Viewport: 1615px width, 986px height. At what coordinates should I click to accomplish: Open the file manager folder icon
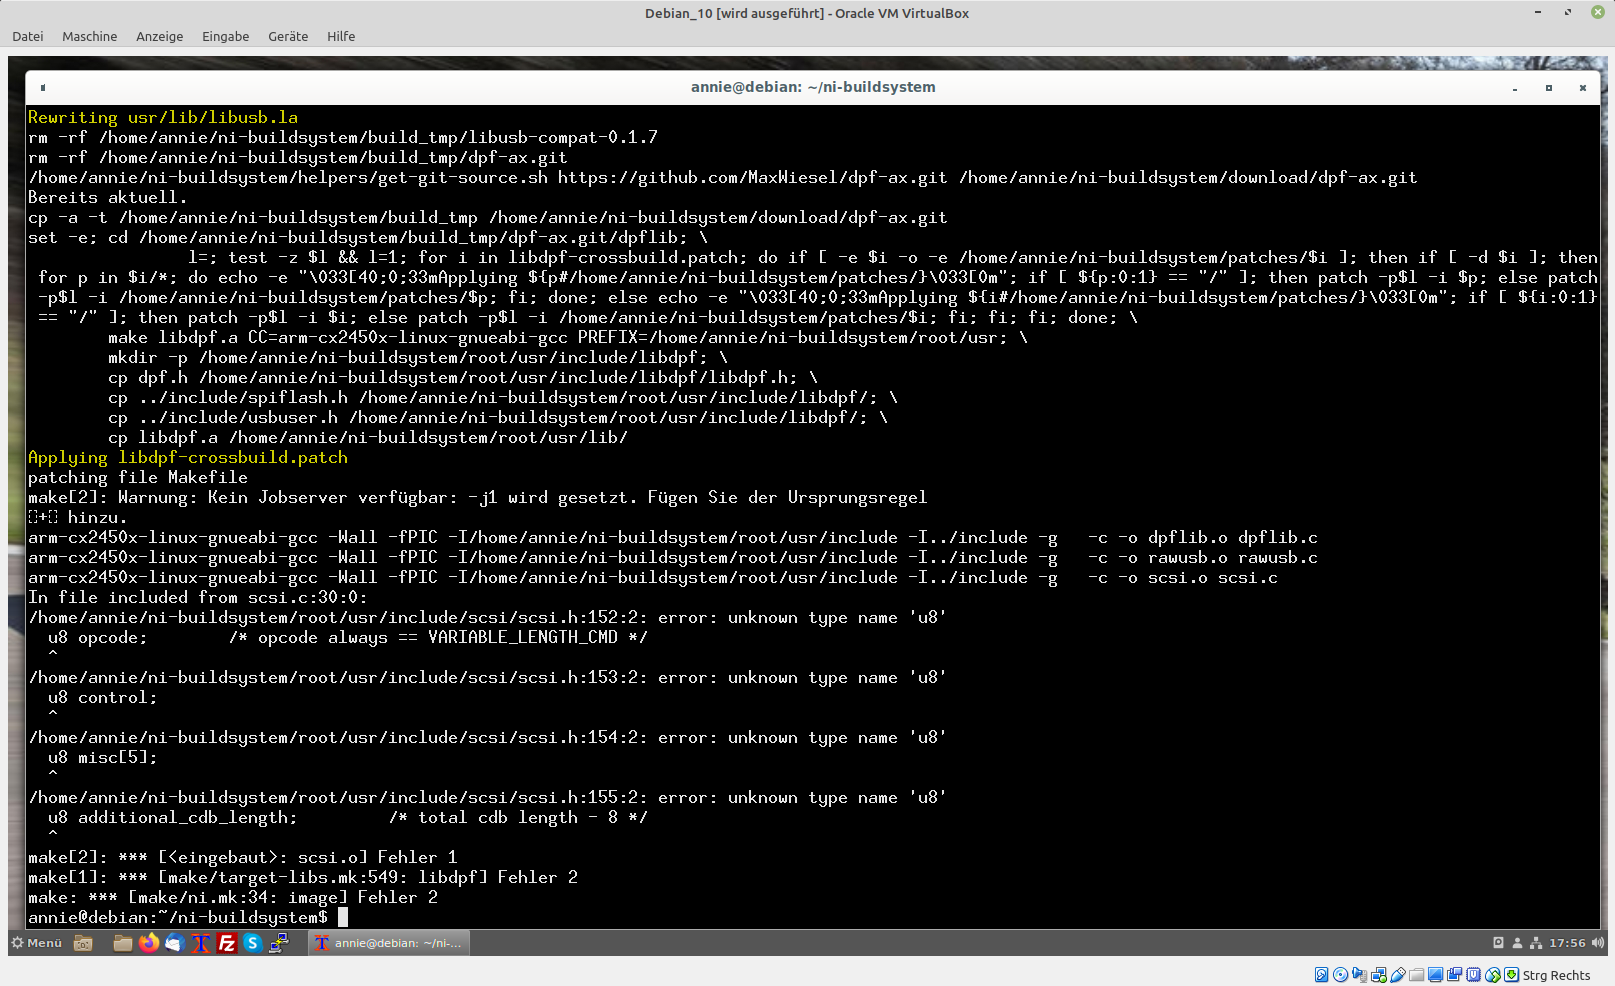(123, 943)
